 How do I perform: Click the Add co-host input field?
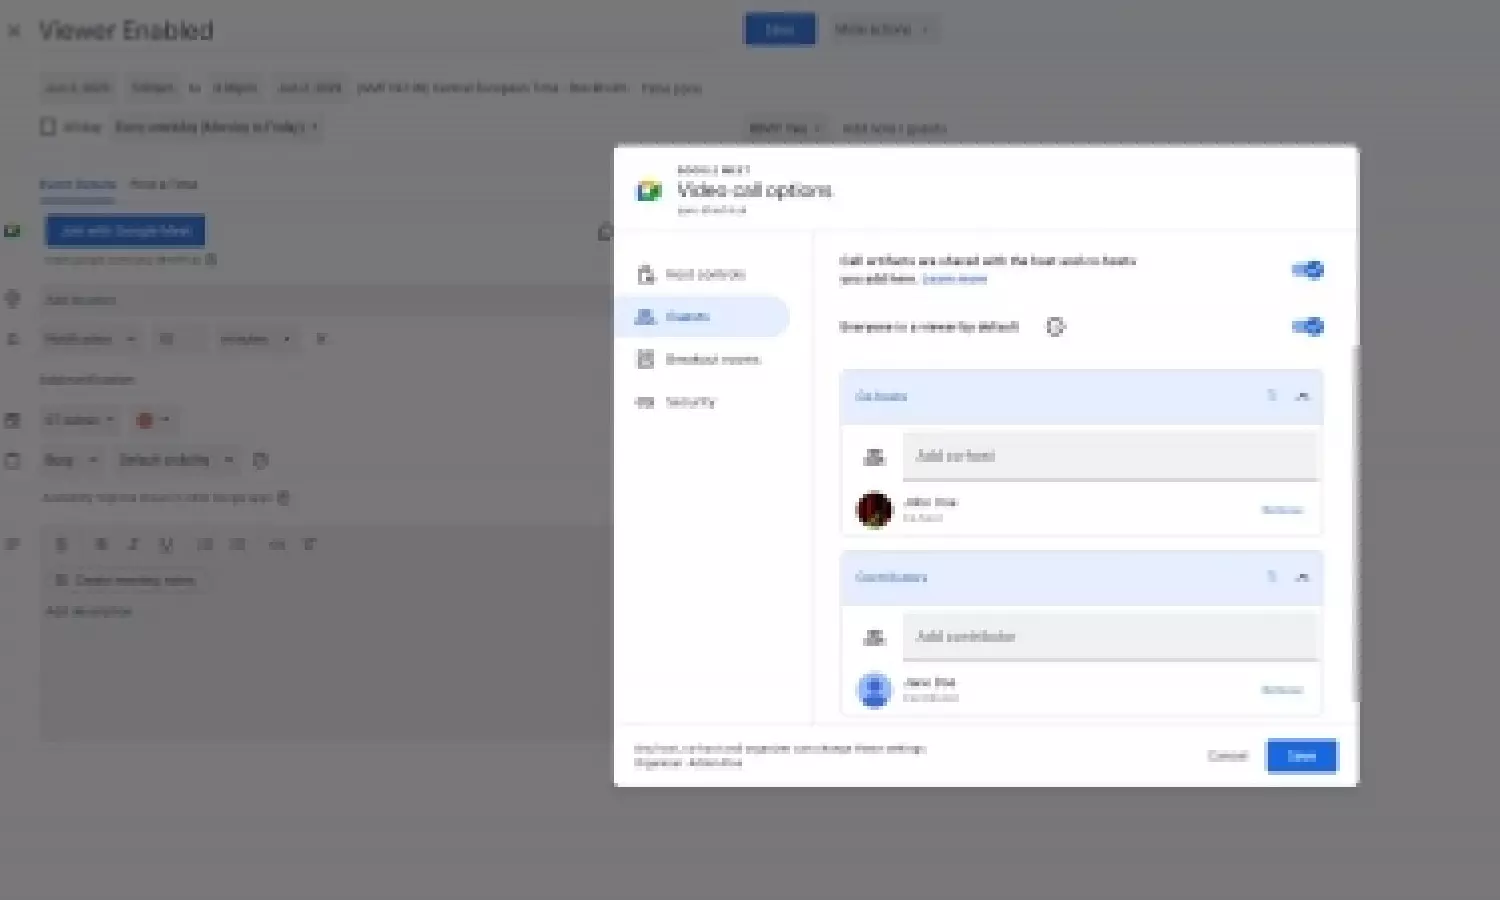1110,456
